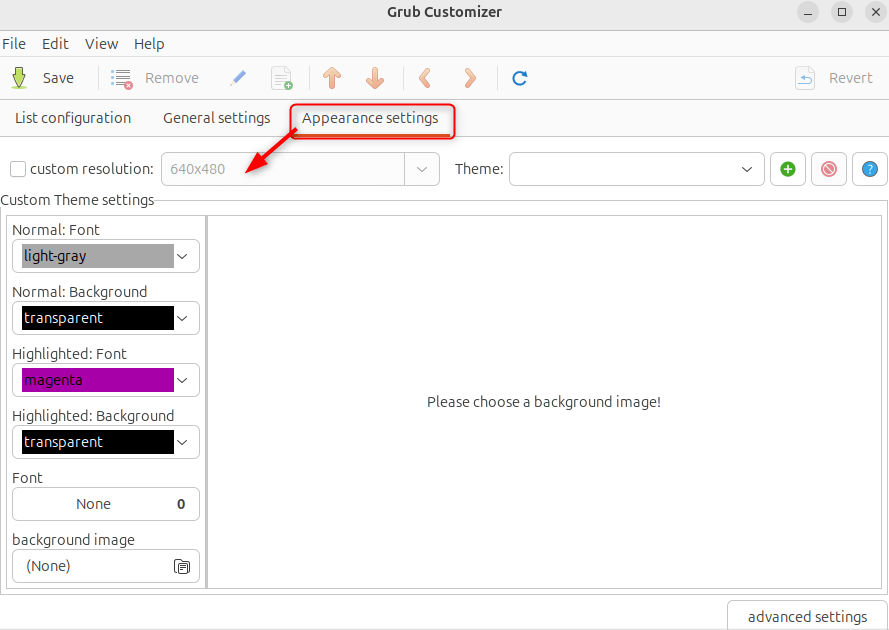Open the Edit menu
This screenshot has width=889, height=630.
(55, 44)
